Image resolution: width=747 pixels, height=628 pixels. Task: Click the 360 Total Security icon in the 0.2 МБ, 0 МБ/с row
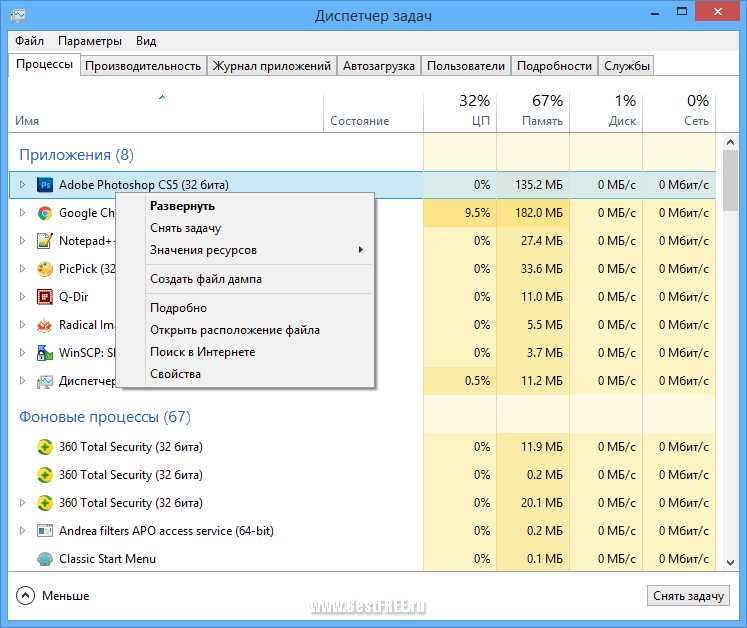tap(45, 475)
